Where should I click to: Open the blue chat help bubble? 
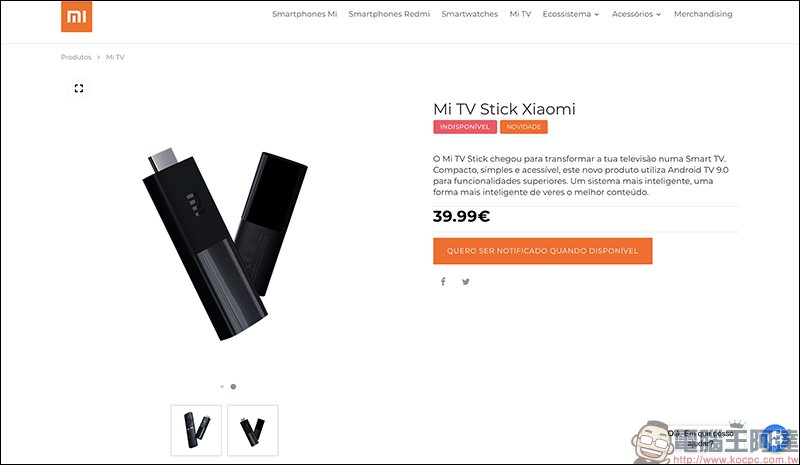tap(774, 438)
